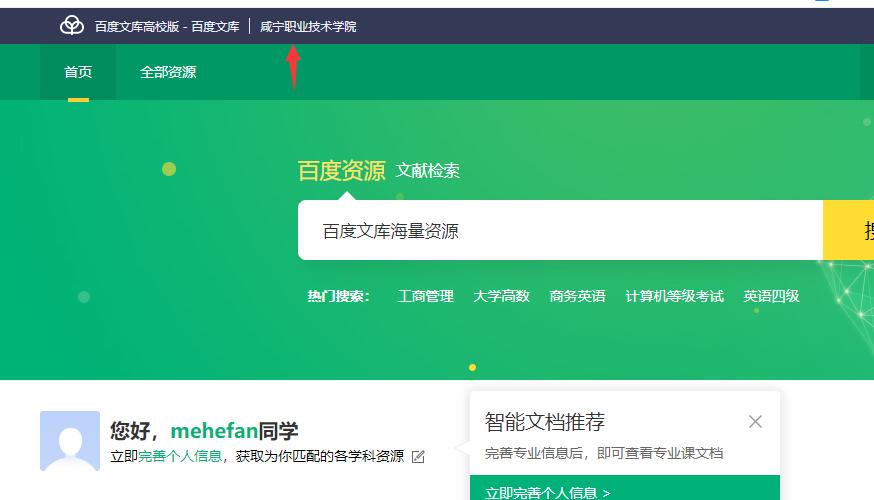Viewport: 874px width, 500px height.
Task: Select the 百度资源 search tab
Action: tap(341, 171)
